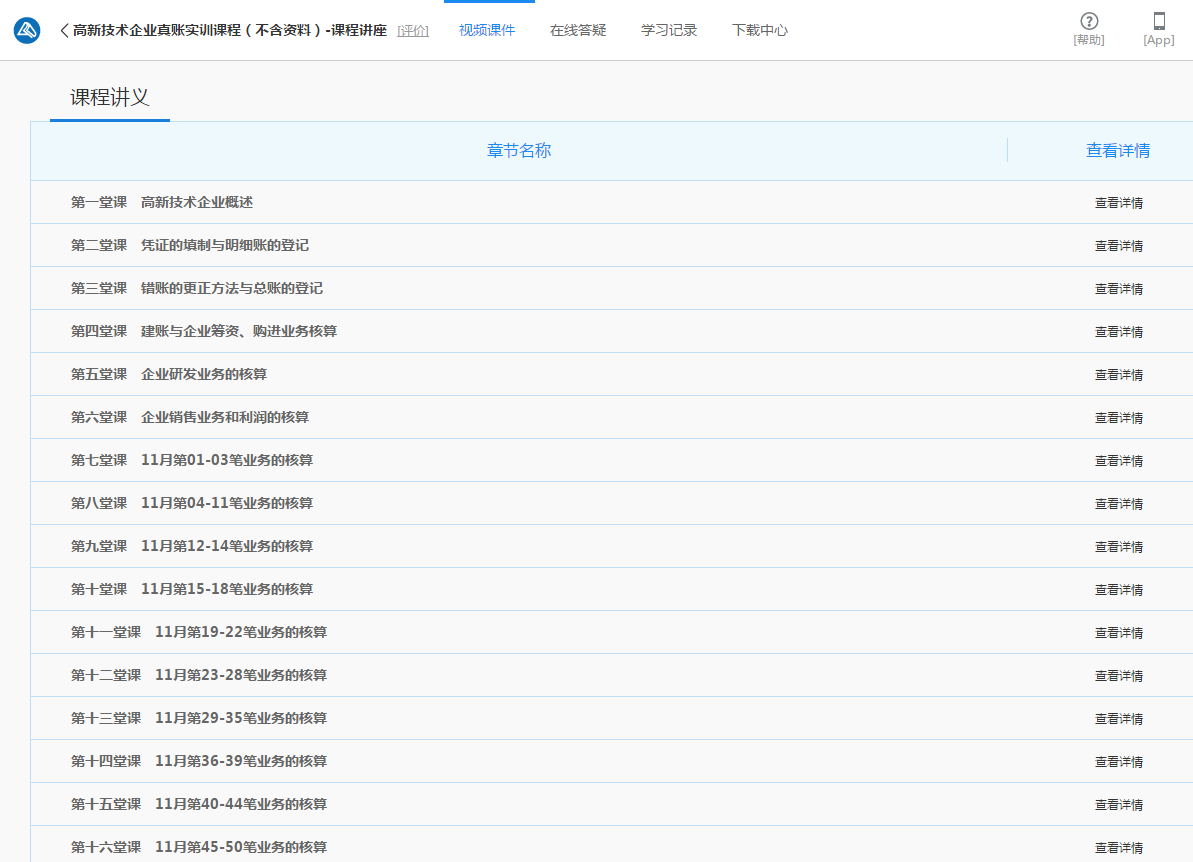
Task: Select chapter title 第六堂课 企业销售业务和利润的核算
Action: 190,417
